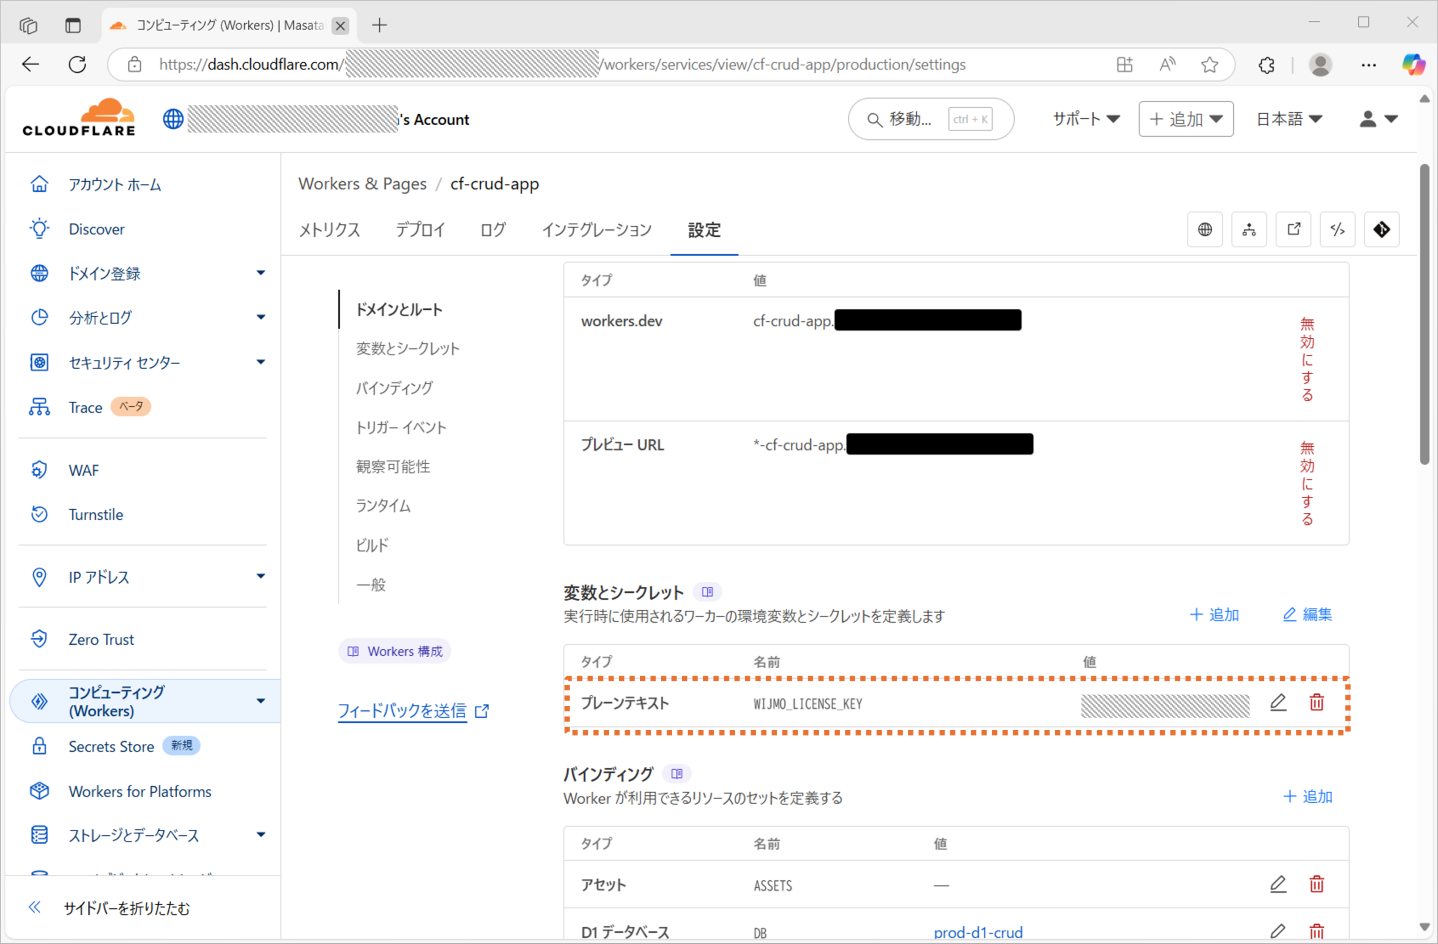
Task: Click the globe domains toolbar icon
Action: (x=1205, y=230)
